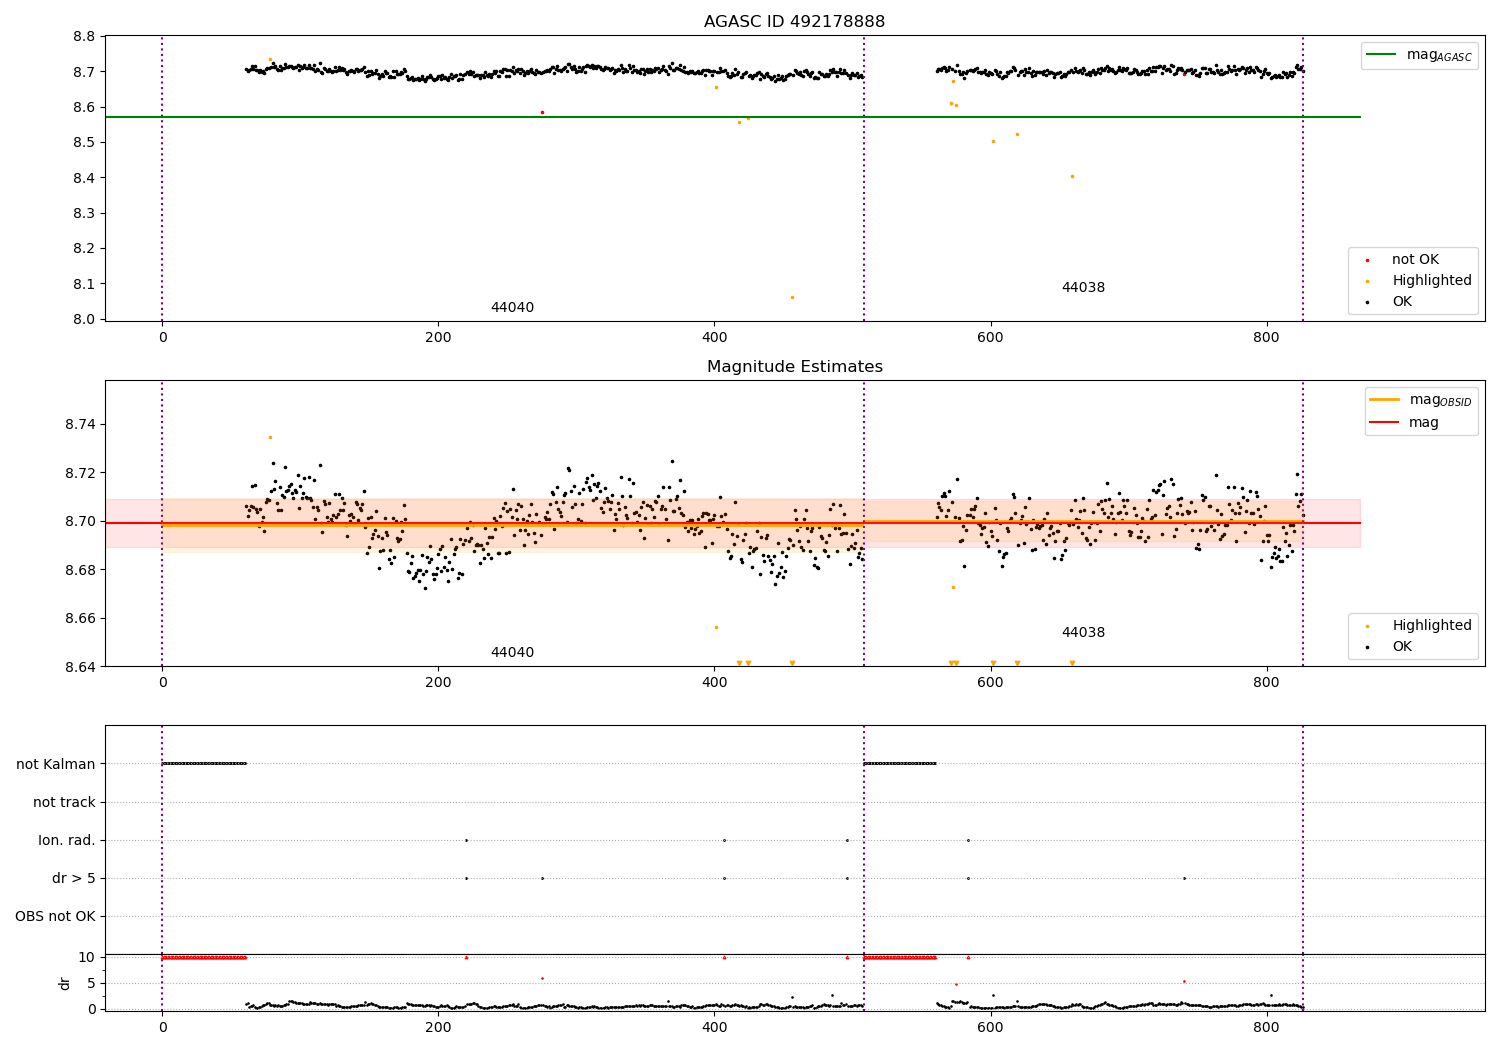The image size is (1500, 1050).
Task: Click the dr axis tick label 10
Action: 86,958
